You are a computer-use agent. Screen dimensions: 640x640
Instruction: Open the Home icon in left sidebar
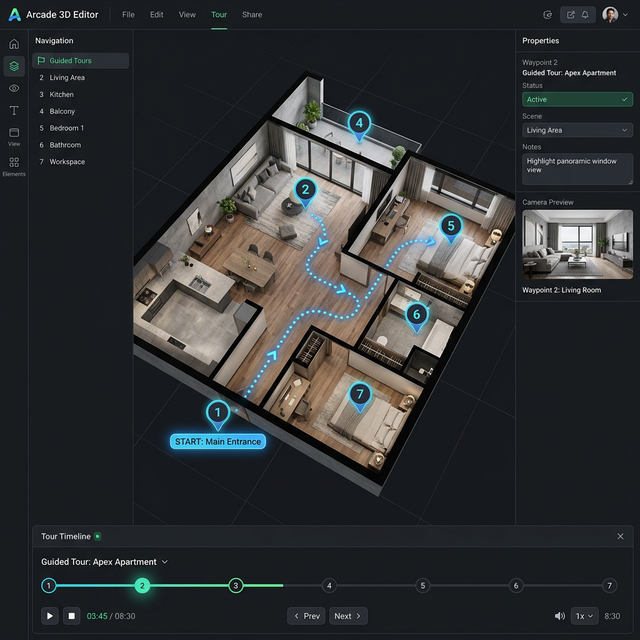(14, 44)
